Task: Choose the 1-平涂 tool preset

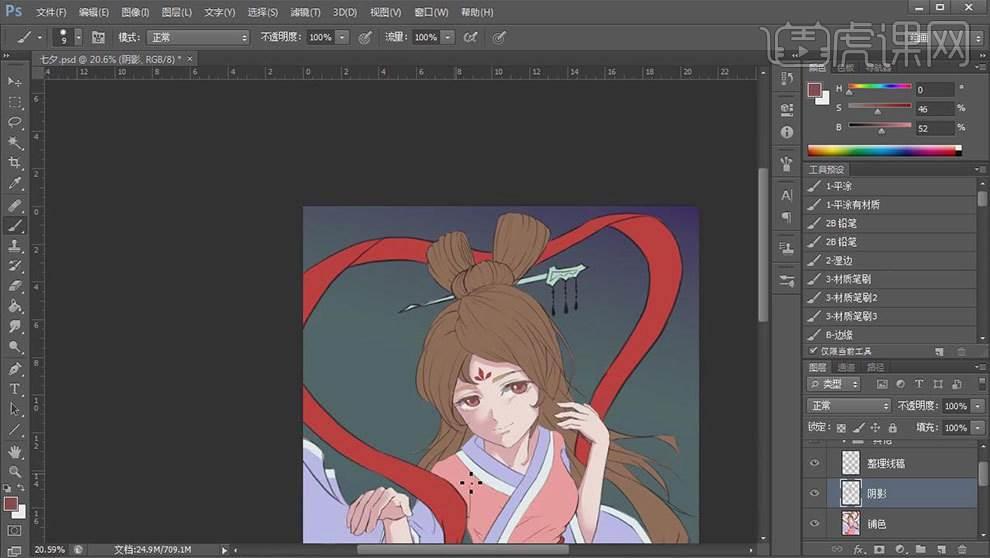Action: tap(890, 186)
